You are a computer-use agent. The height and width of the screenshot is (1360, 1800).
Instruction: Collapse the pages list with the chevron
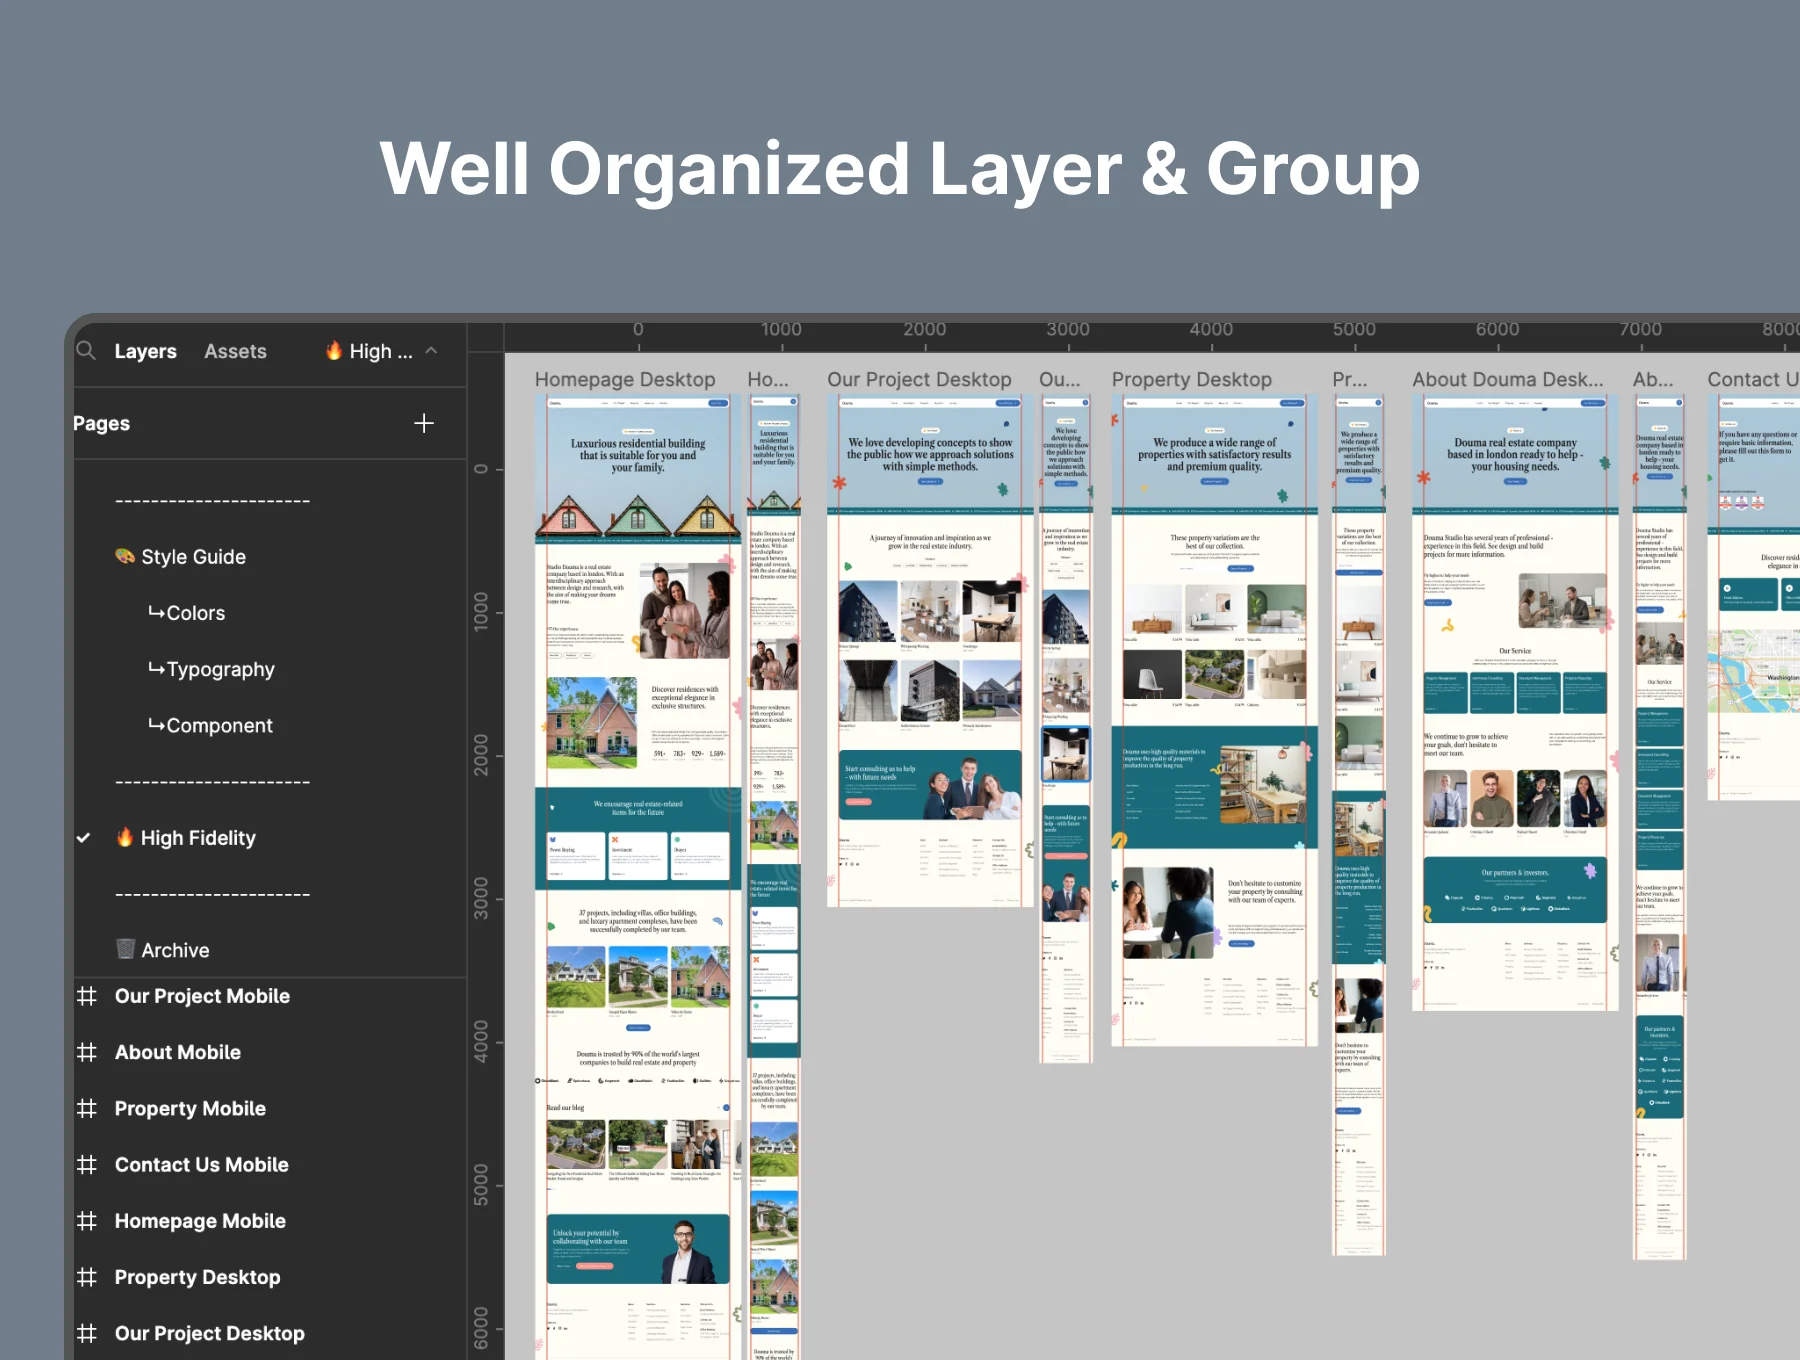coord(431,350)
